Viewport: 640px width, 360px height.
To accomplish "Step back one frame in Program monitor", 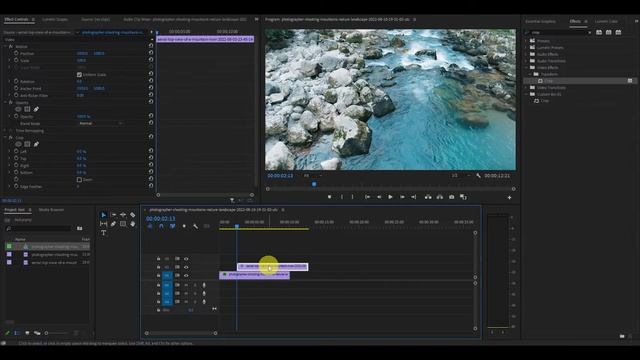I will (x=379, y=197).
